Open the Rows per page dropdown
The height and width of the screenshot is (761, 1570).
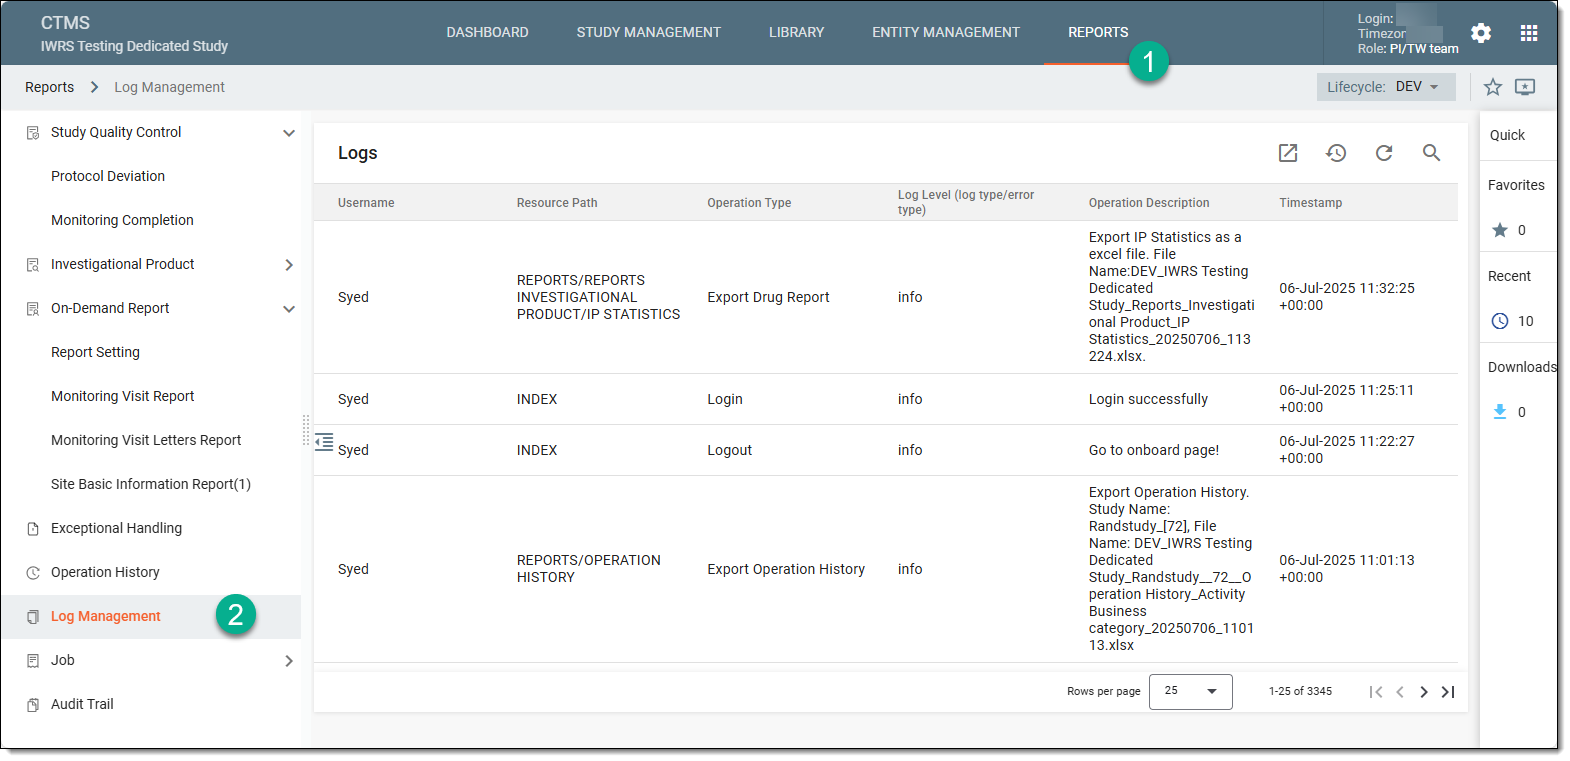coord(1191,691)
